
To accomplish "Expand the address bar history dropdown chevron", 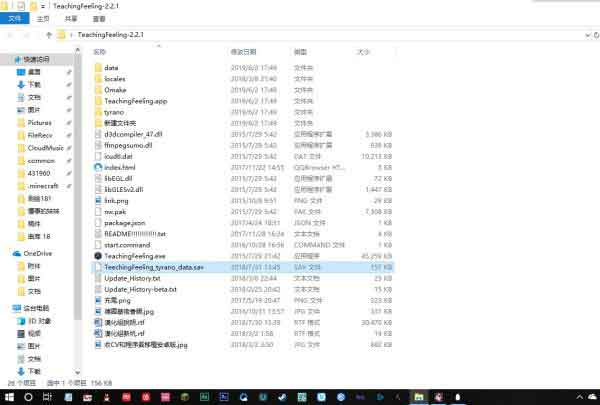I will 587,35.
